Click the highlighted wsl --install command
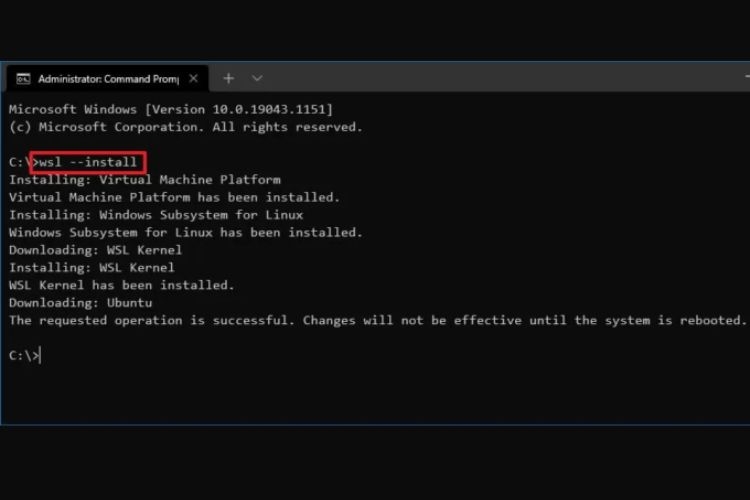 pos(88,162)
